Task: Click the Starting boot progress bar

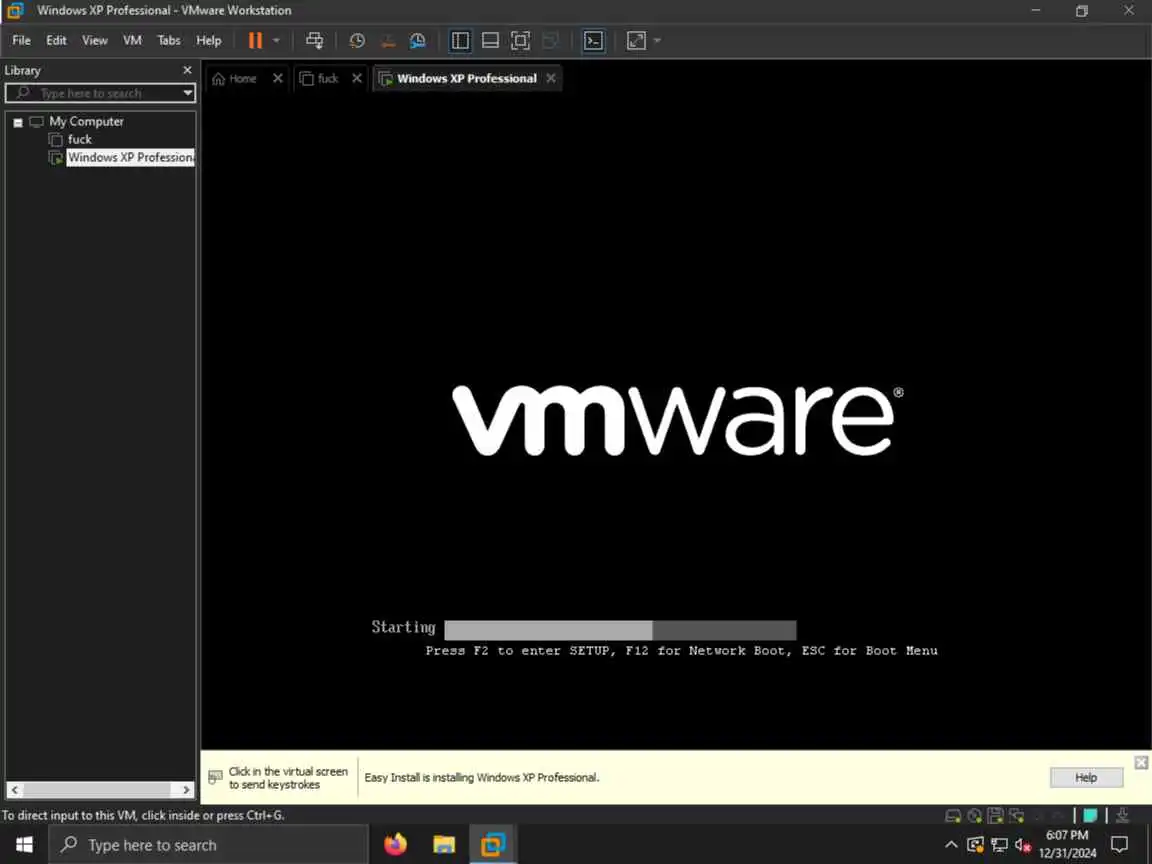Action: [620, 630]
